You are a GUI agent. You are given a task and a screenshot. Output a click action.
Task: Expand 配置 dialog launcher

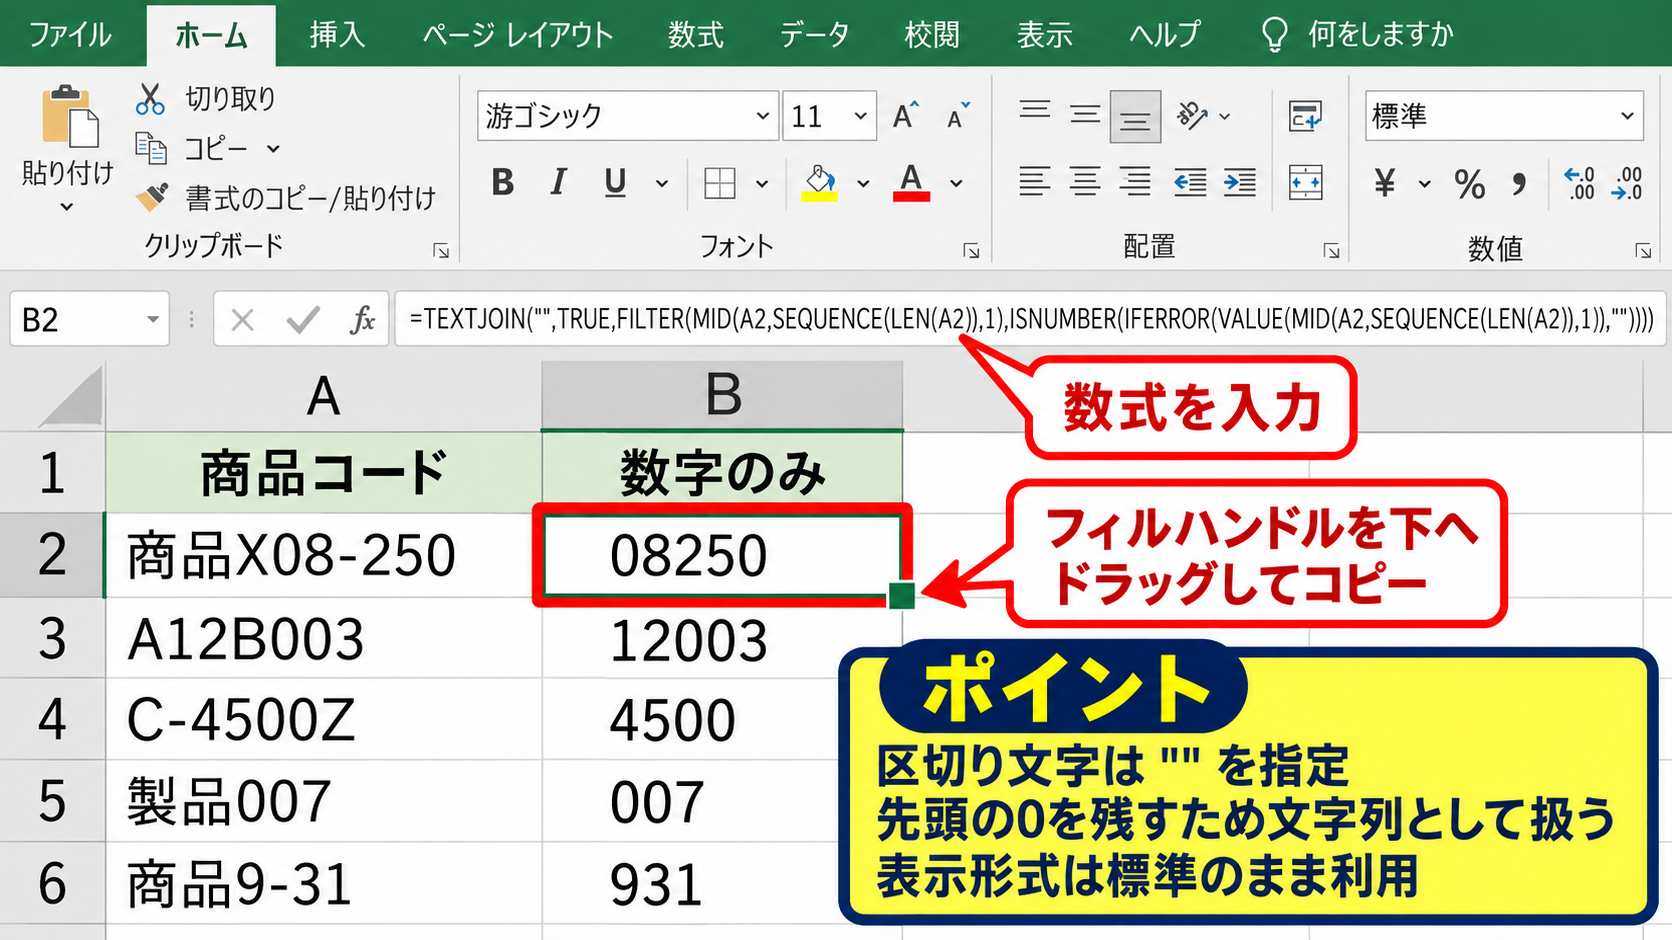click(x=1331, y=251)
